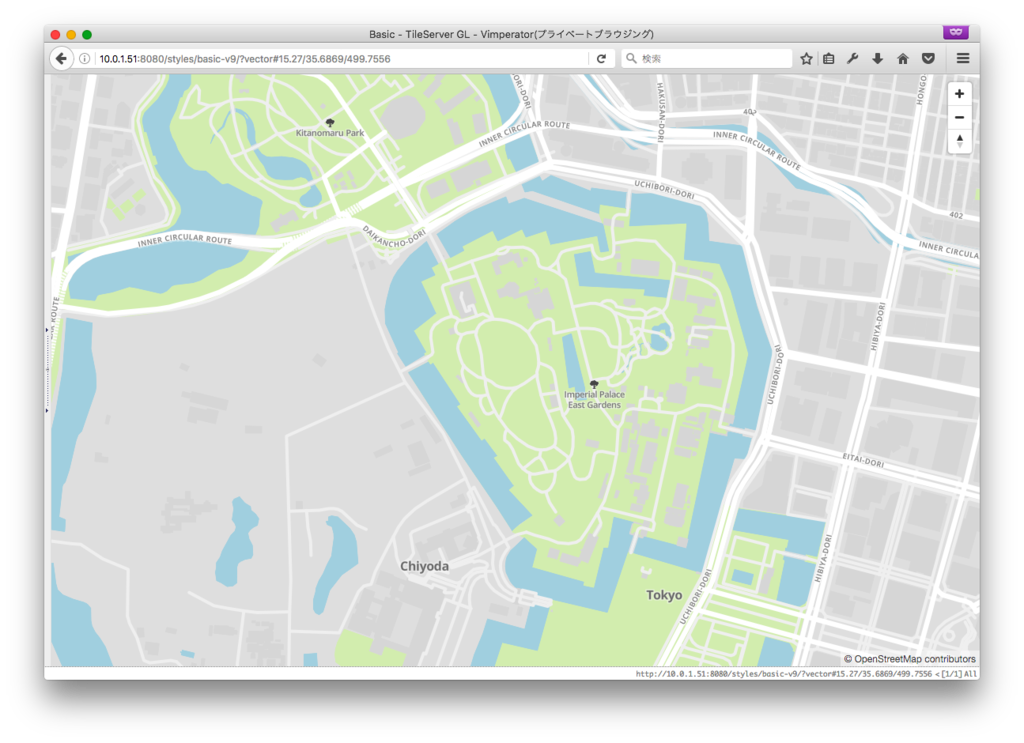This screenshot has width=1024, height=743.
Task: Open developer tools wrench icon
Action: coord(853,59)
